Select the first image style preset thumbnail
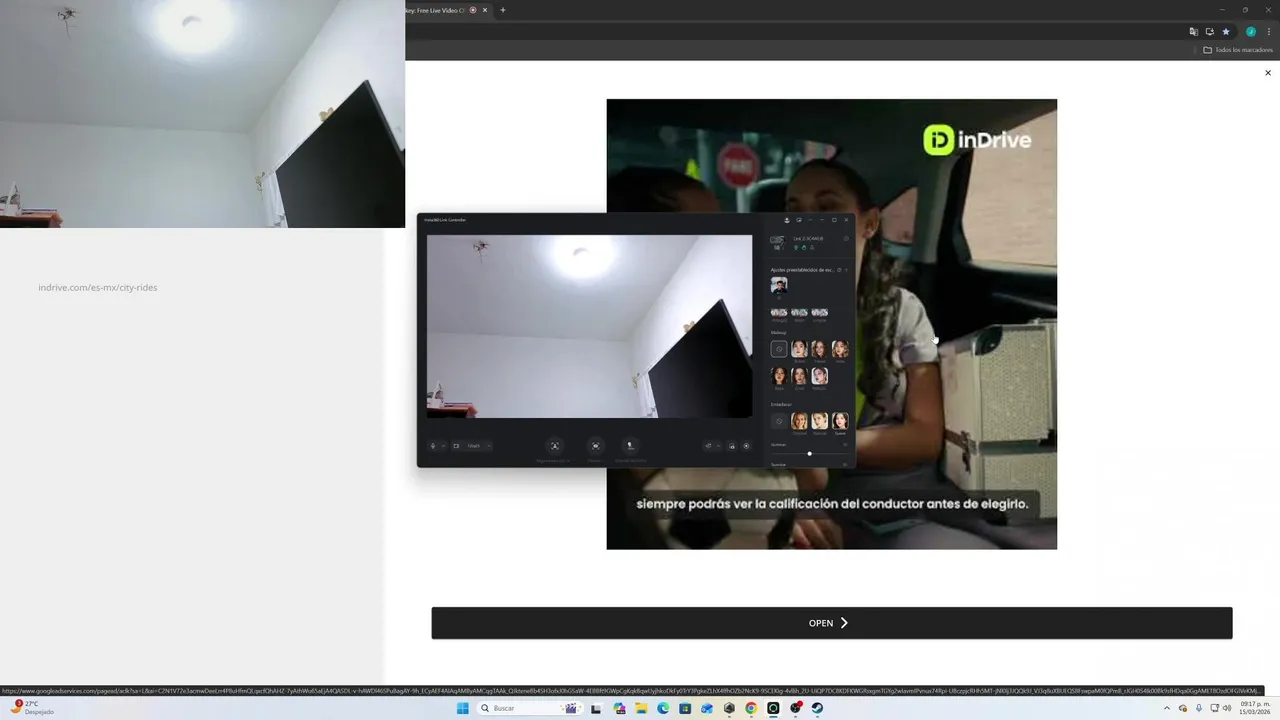 pos(779,313)
